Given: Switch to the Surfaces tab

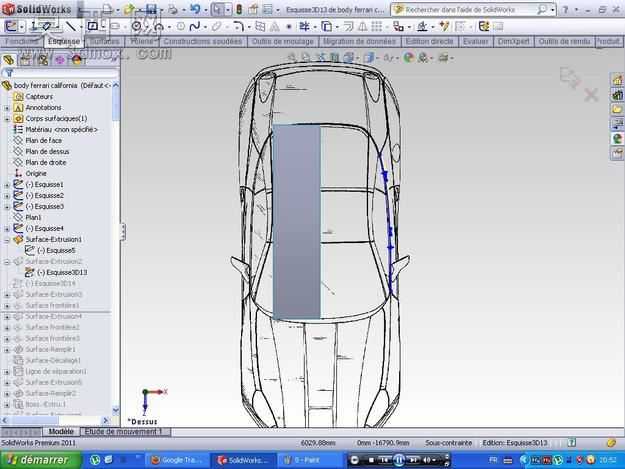Looking at the screenshot, I should click(105, 41).
